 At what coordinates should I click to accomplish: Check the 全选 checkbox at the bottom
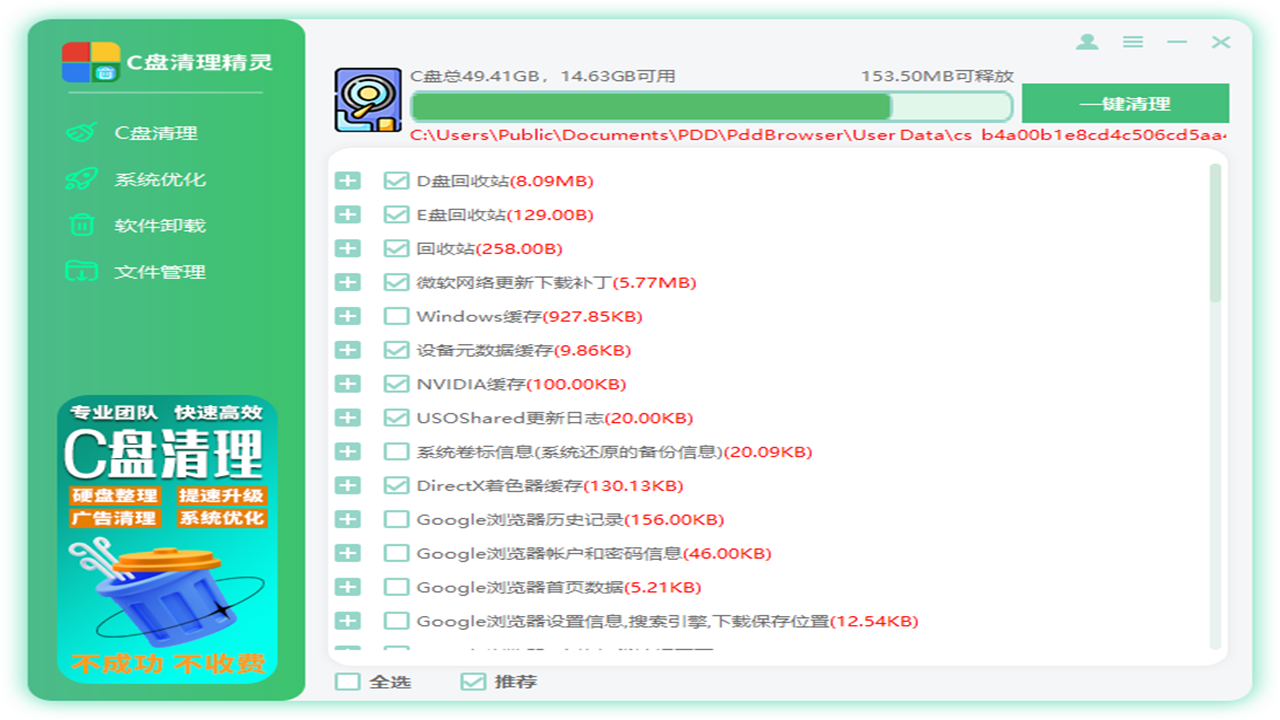click(x=347, y=680)
